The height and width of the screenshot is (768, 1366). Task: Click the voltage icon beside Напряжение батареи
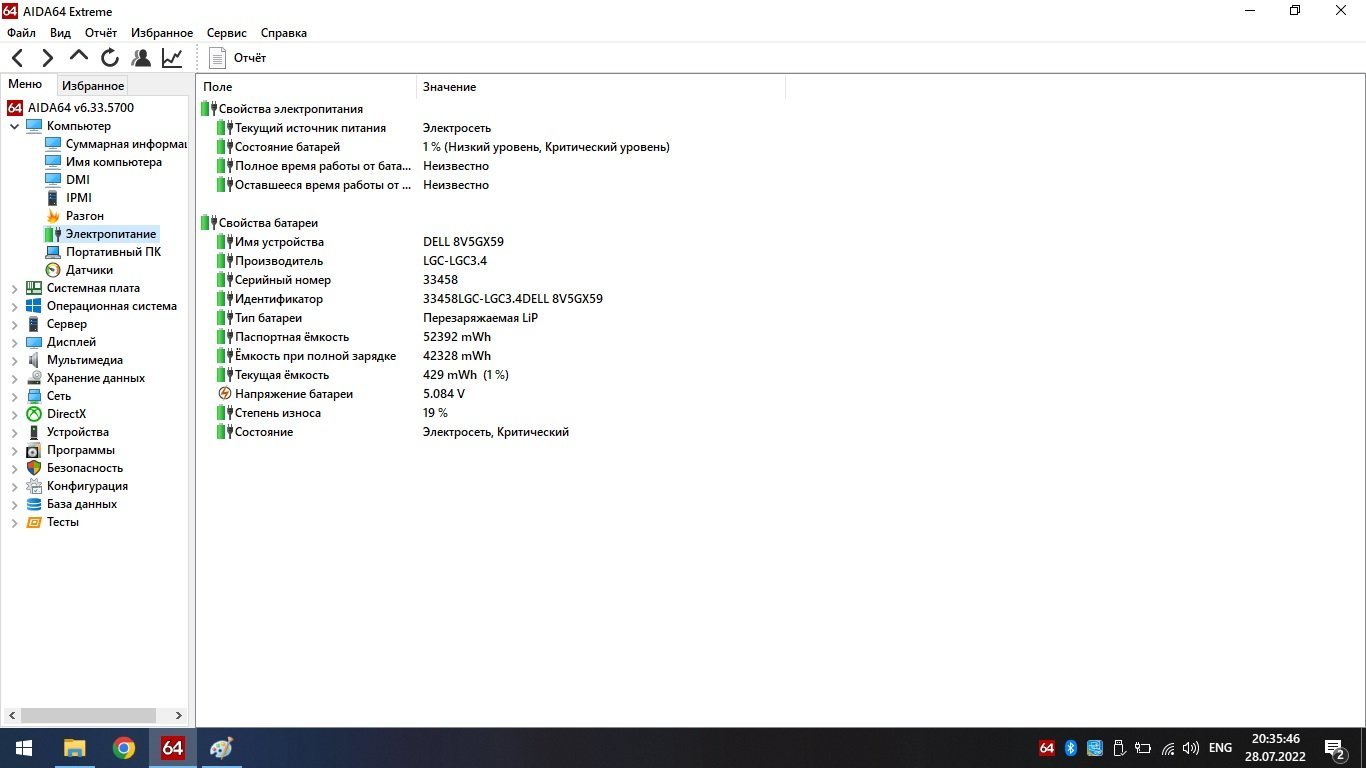225,394
